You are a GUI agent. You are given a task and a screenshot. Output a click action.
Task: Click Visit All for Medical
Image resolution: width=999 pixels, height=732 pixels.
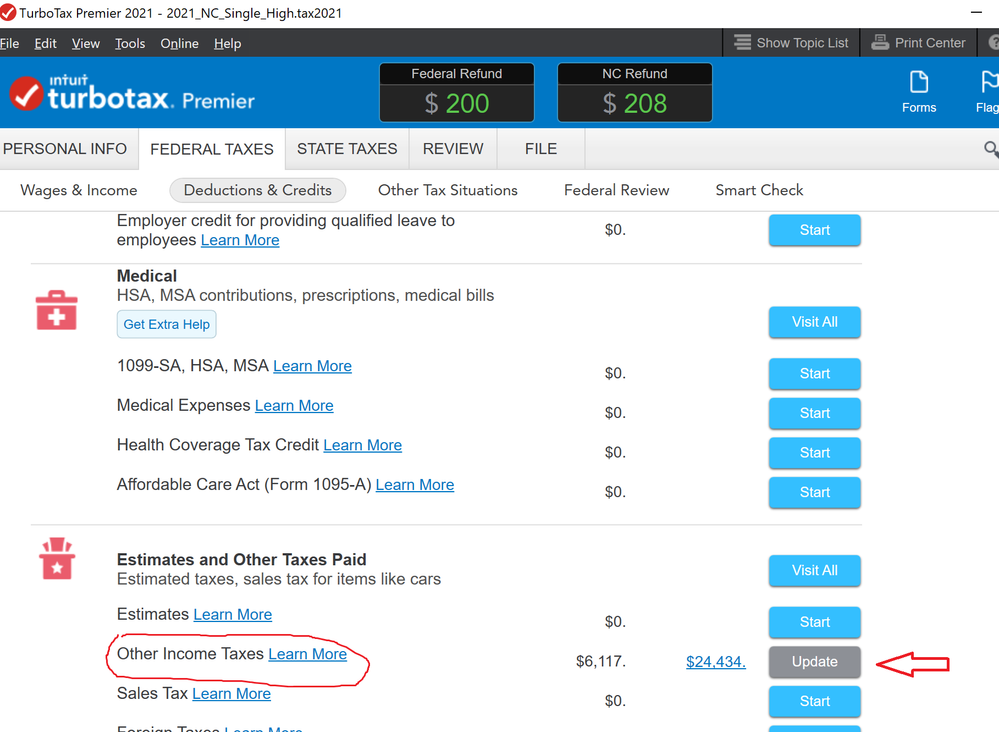[x=814, y=322]
